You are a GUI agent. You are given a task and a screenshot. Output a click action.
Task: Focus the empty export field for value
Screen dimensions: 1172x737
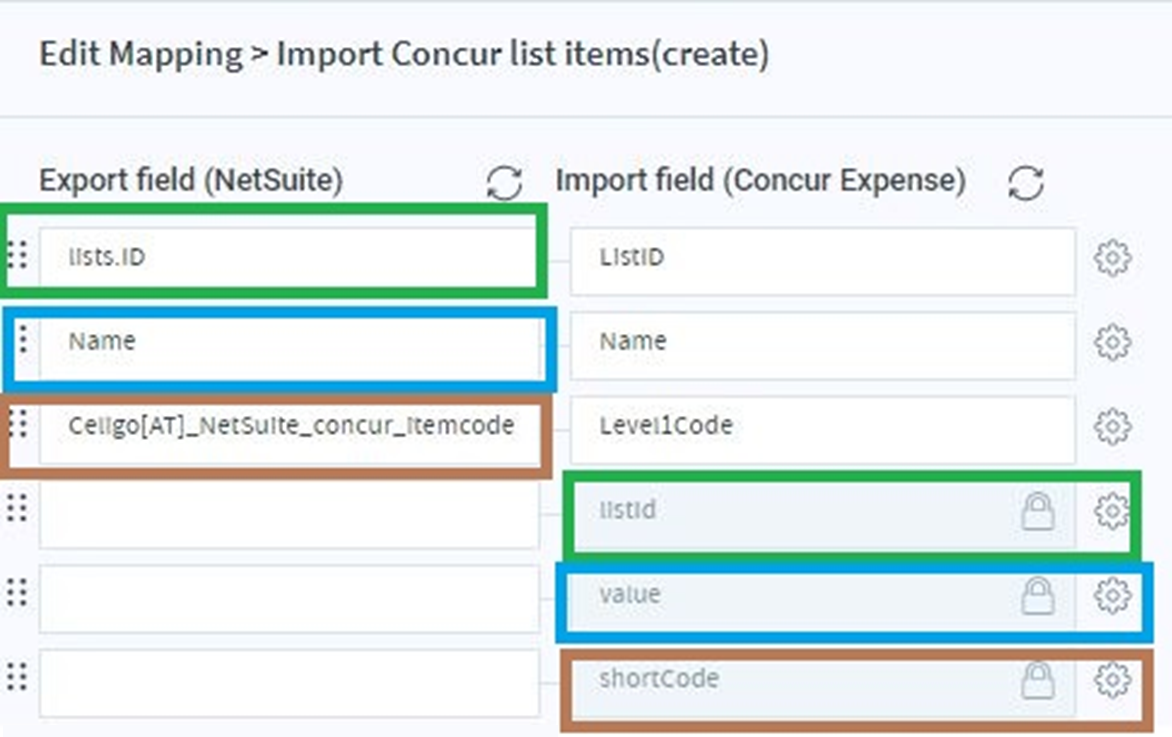click(x=289, y=599)
